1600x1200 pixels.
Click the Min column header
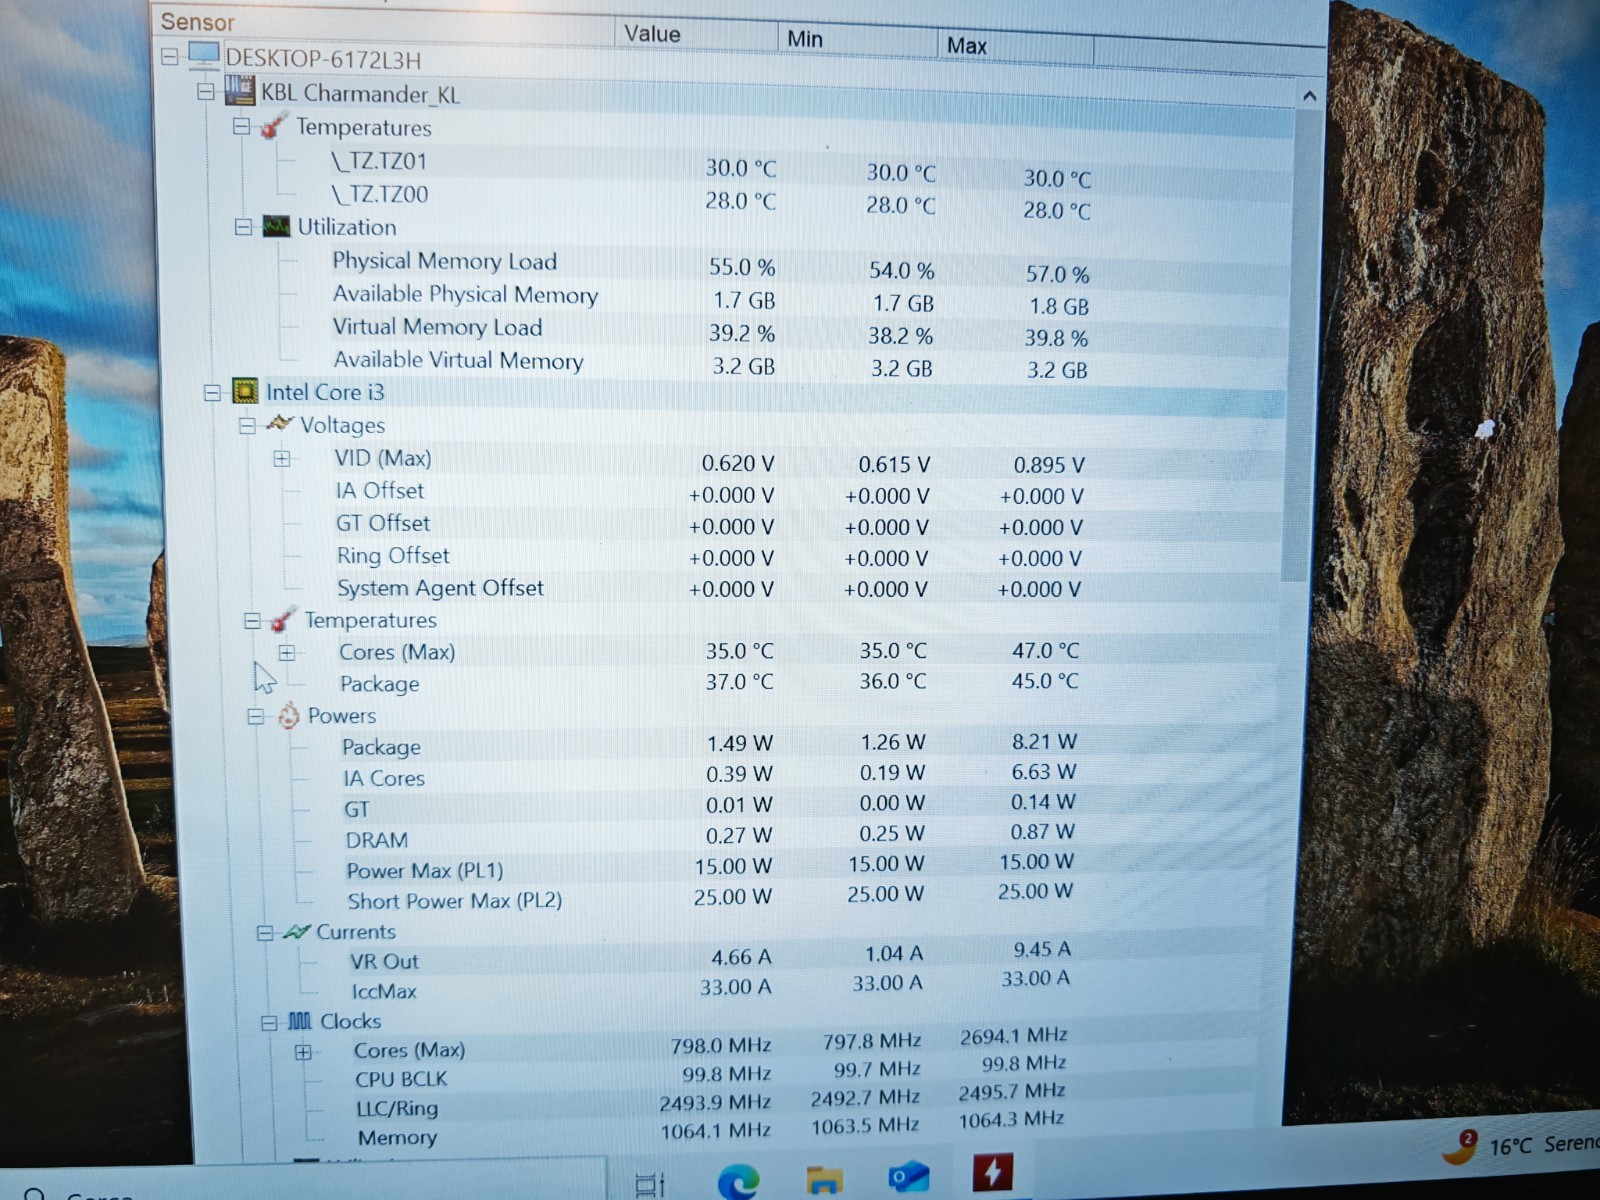[x=805, y=39]
